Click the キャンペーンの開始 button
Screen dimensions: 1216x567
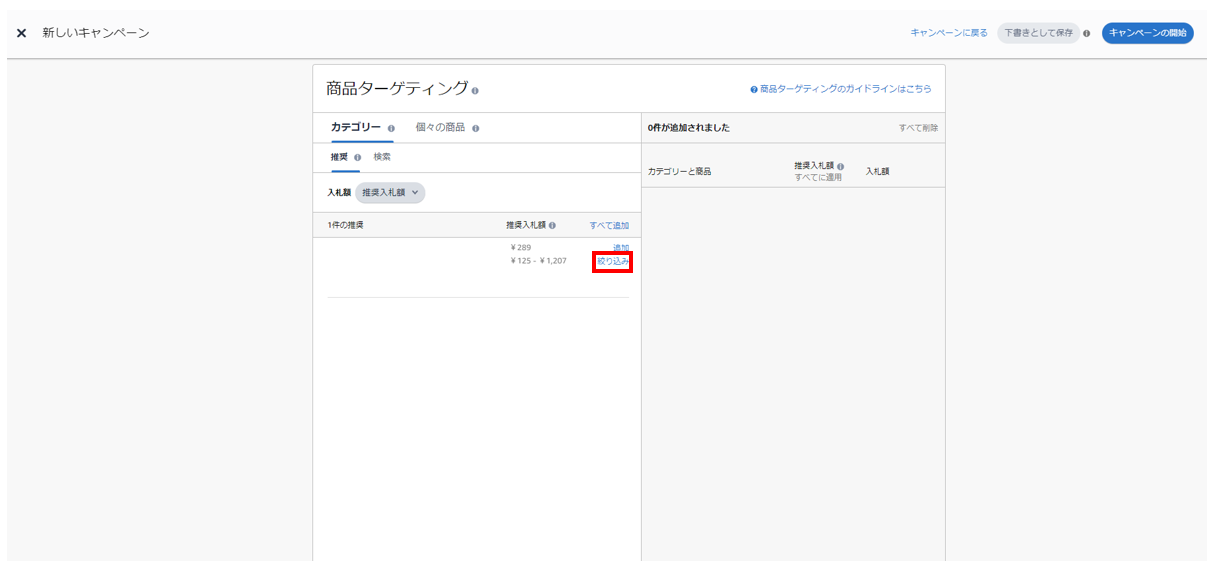[1148, 33]
